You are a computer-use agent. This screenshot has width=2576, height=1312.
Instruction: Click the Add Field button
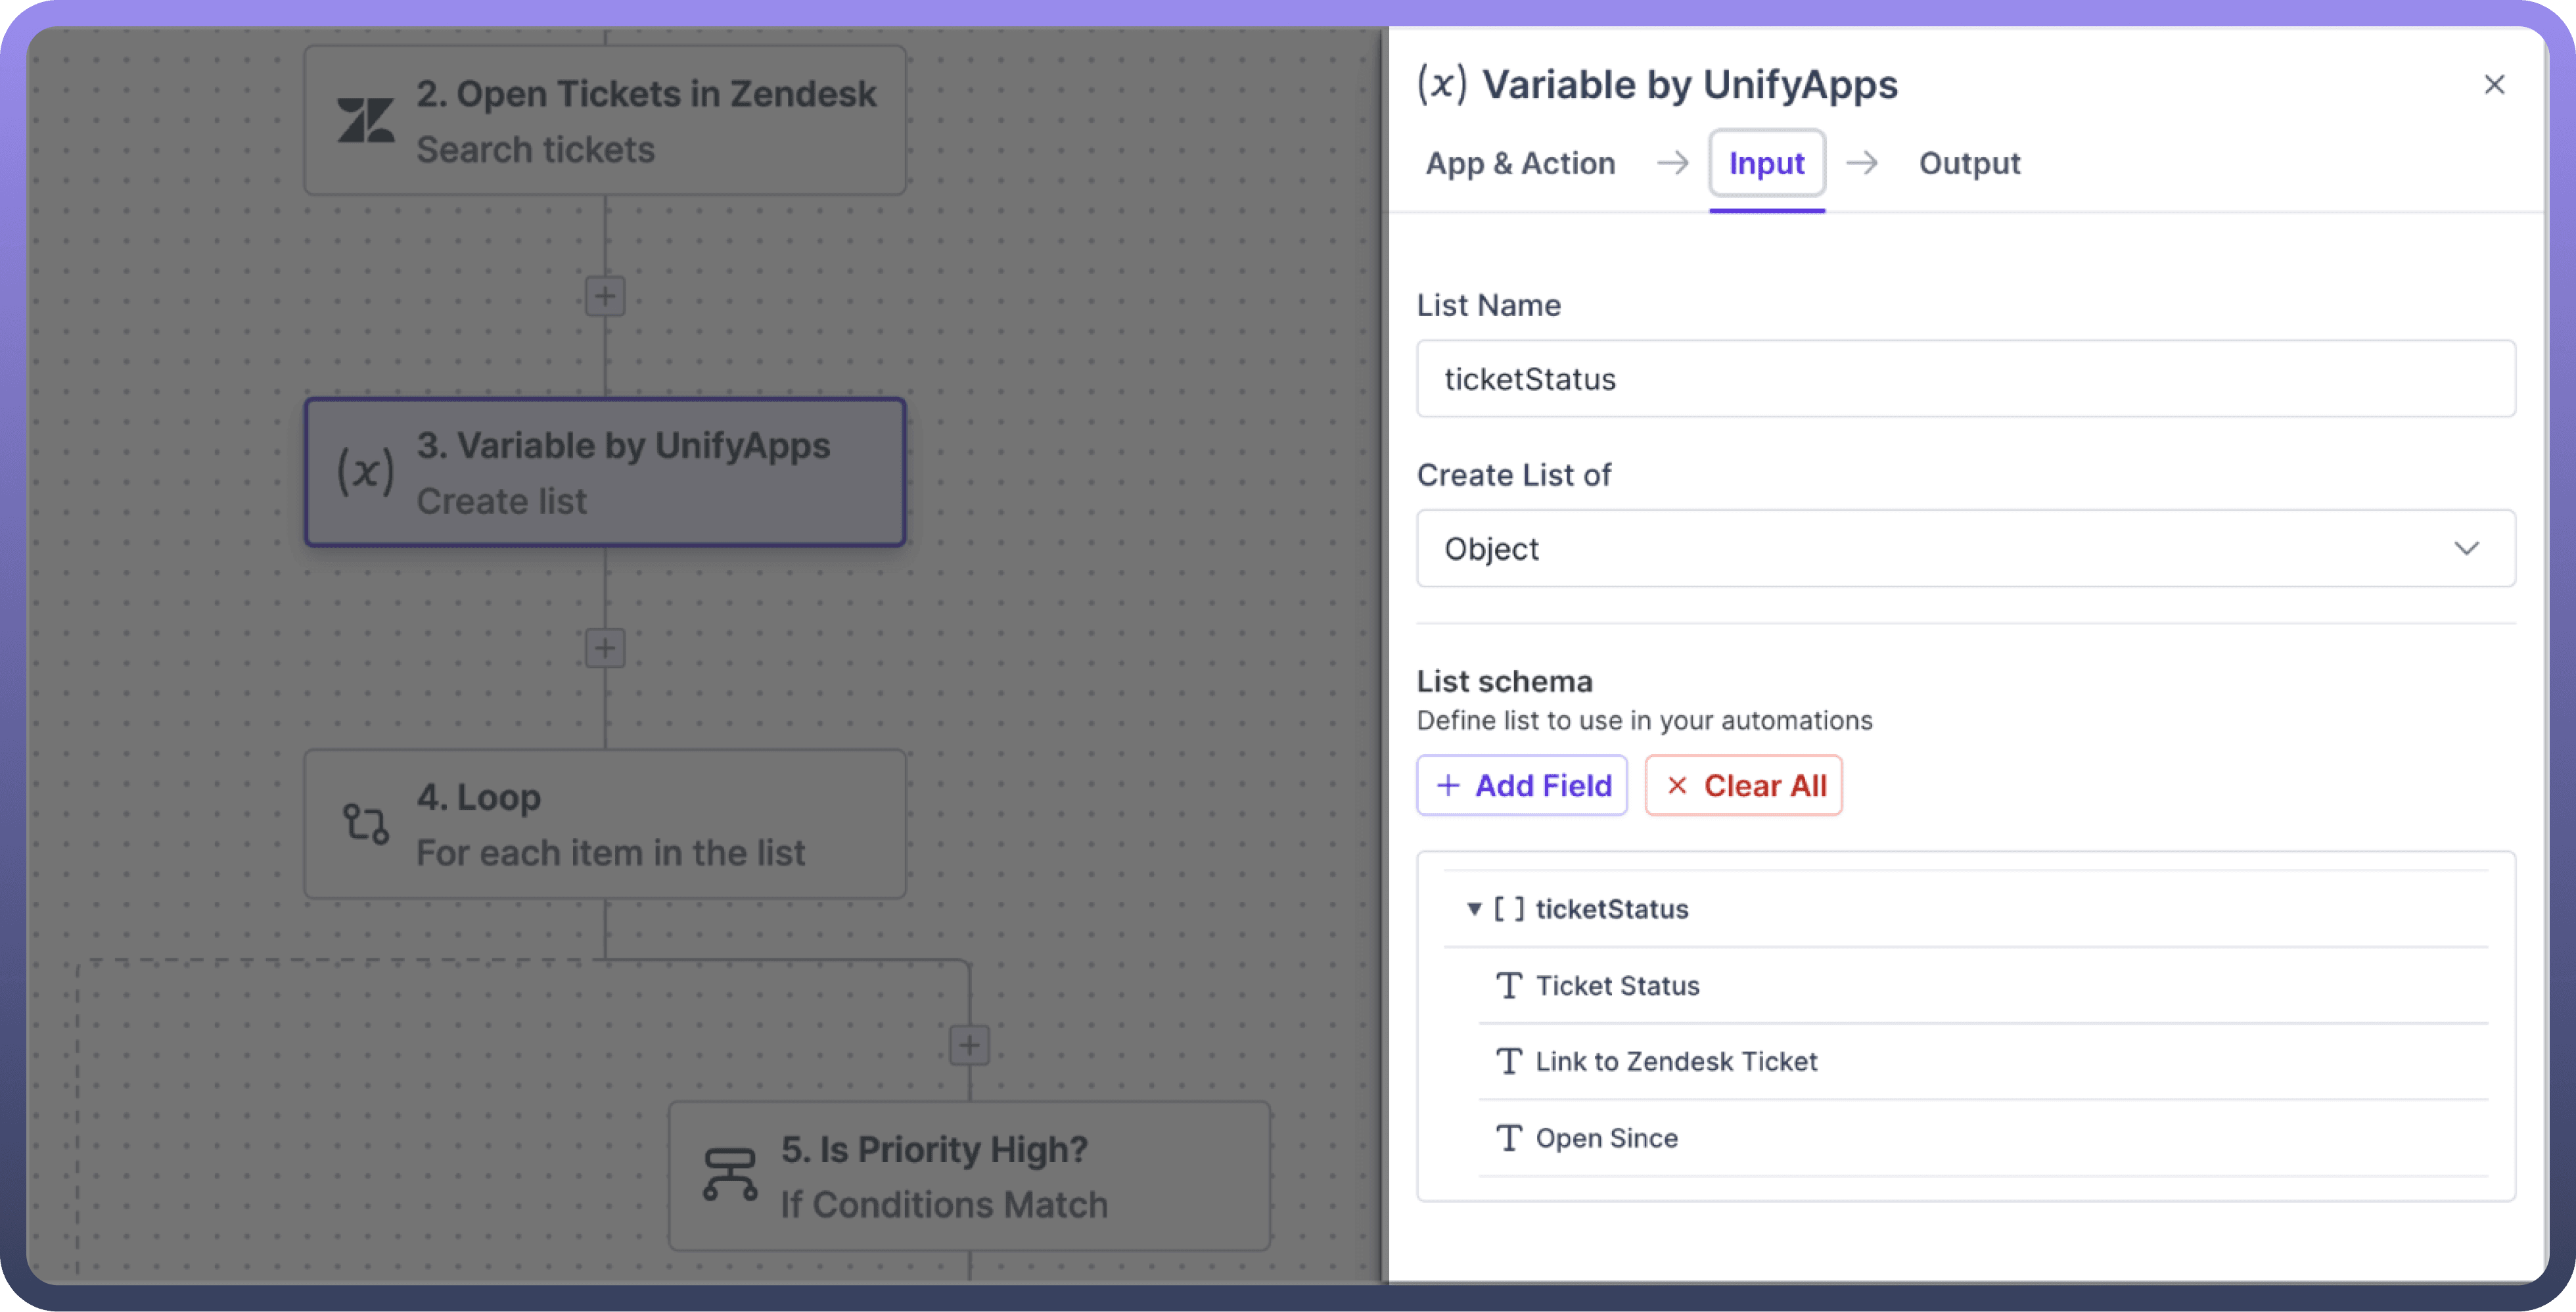[x=1521, y=786]
